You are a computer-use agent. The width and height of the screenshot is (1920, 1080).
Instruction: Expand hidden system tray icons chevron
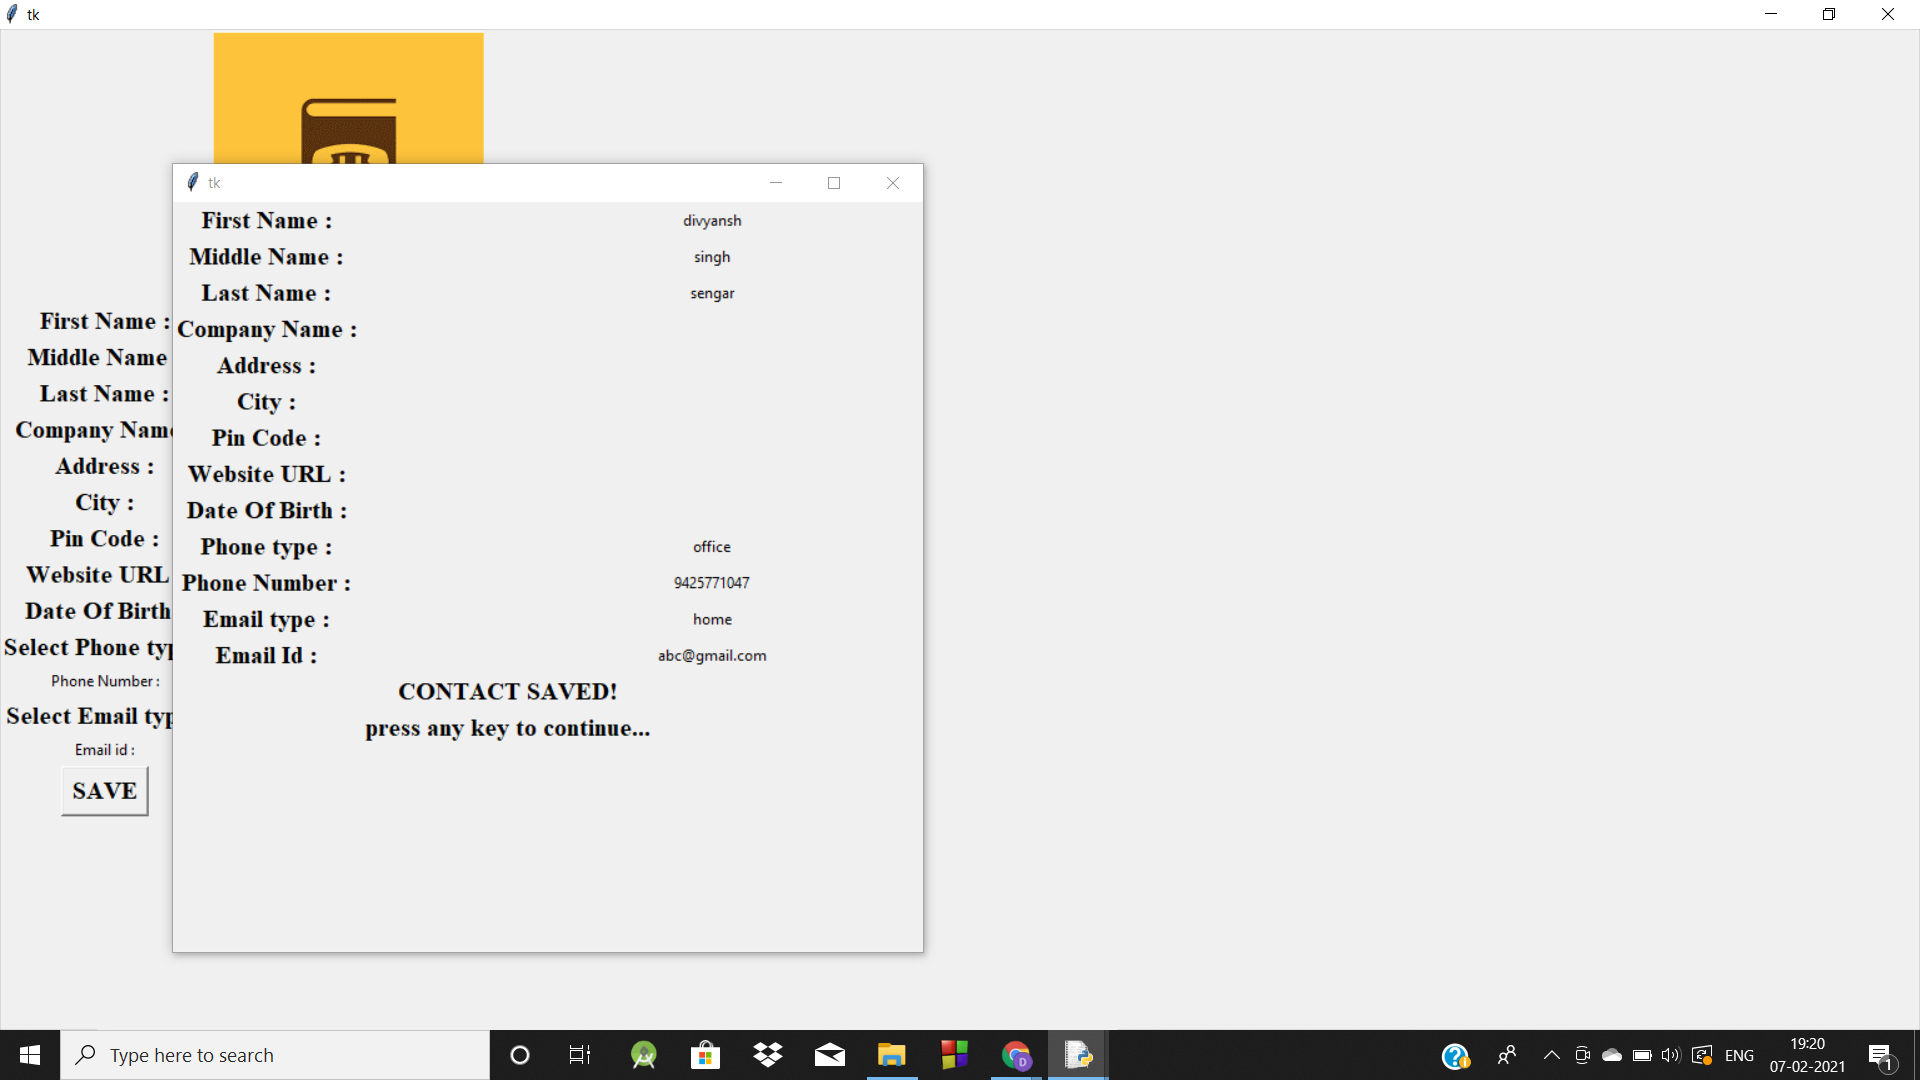tap(1551, 1055)
